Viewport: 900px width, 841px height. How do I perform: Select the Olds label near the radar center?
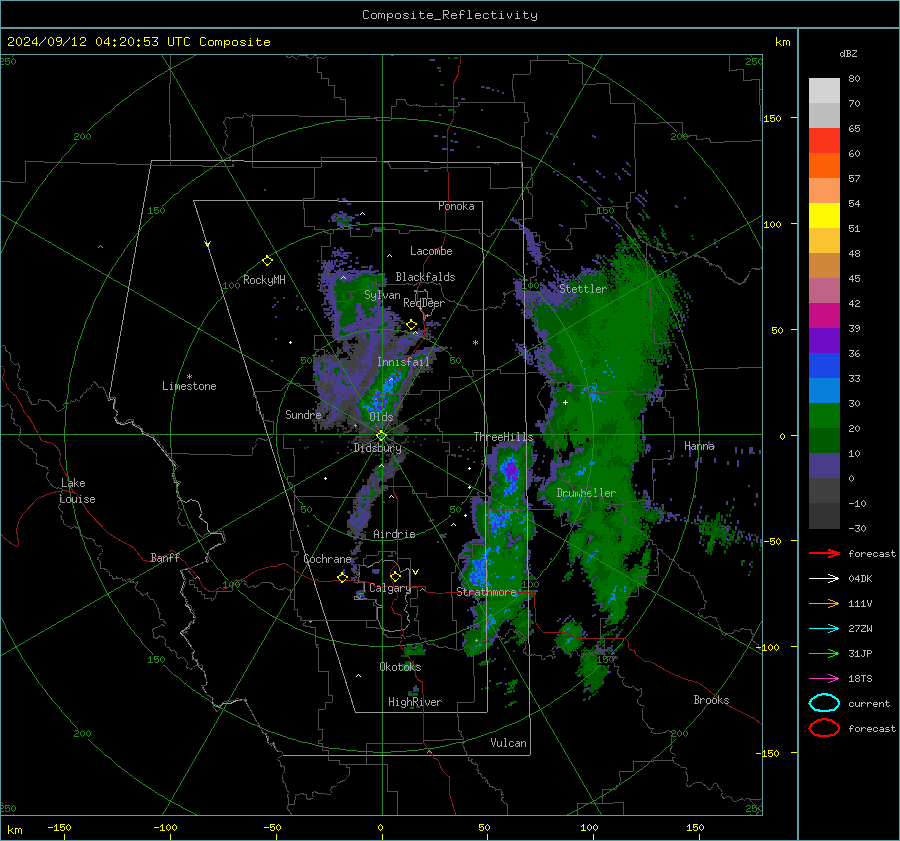(381, 417)
